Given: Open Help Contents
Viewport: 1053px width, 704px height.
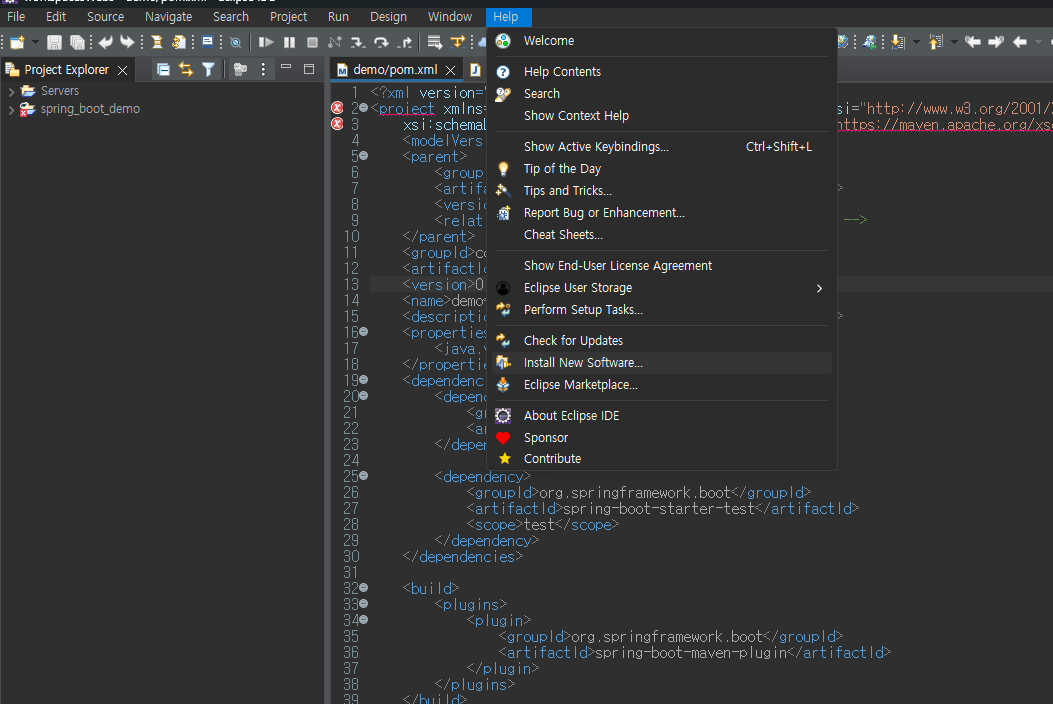Looking at the screenshot, I should tap(662, 71).
